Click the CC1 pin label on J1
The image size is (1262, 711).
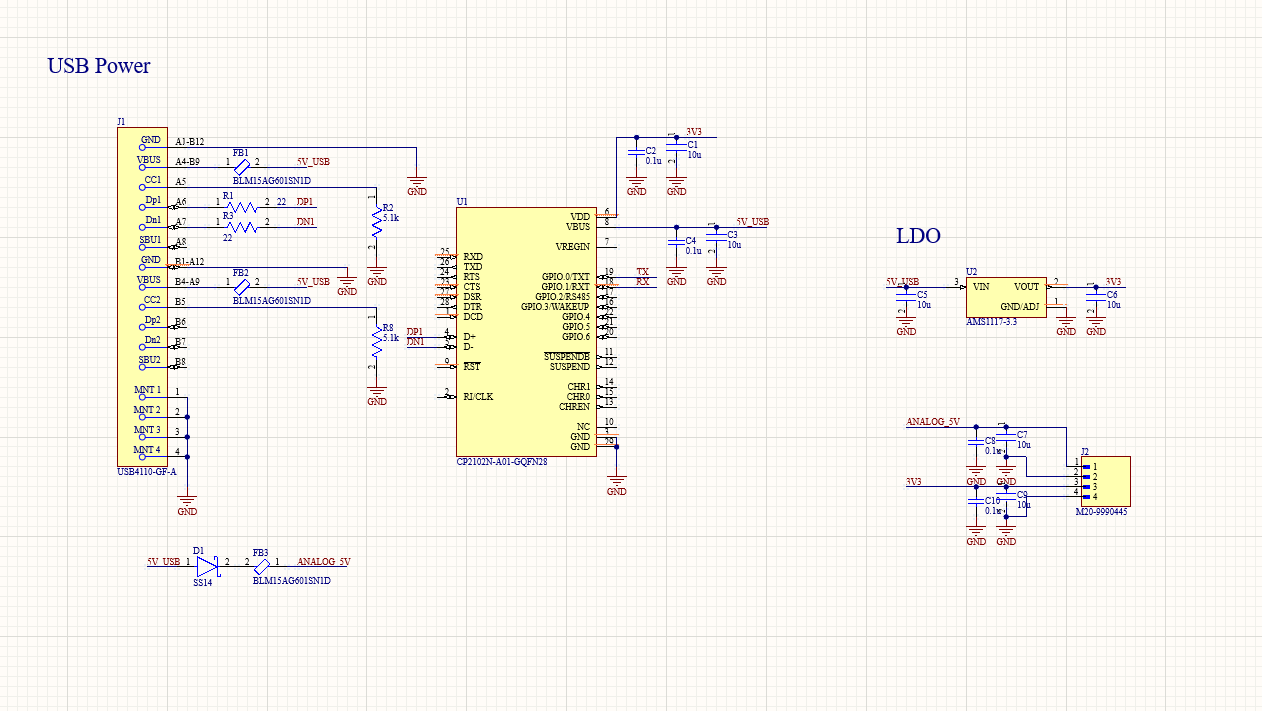(x=153, y=180)
